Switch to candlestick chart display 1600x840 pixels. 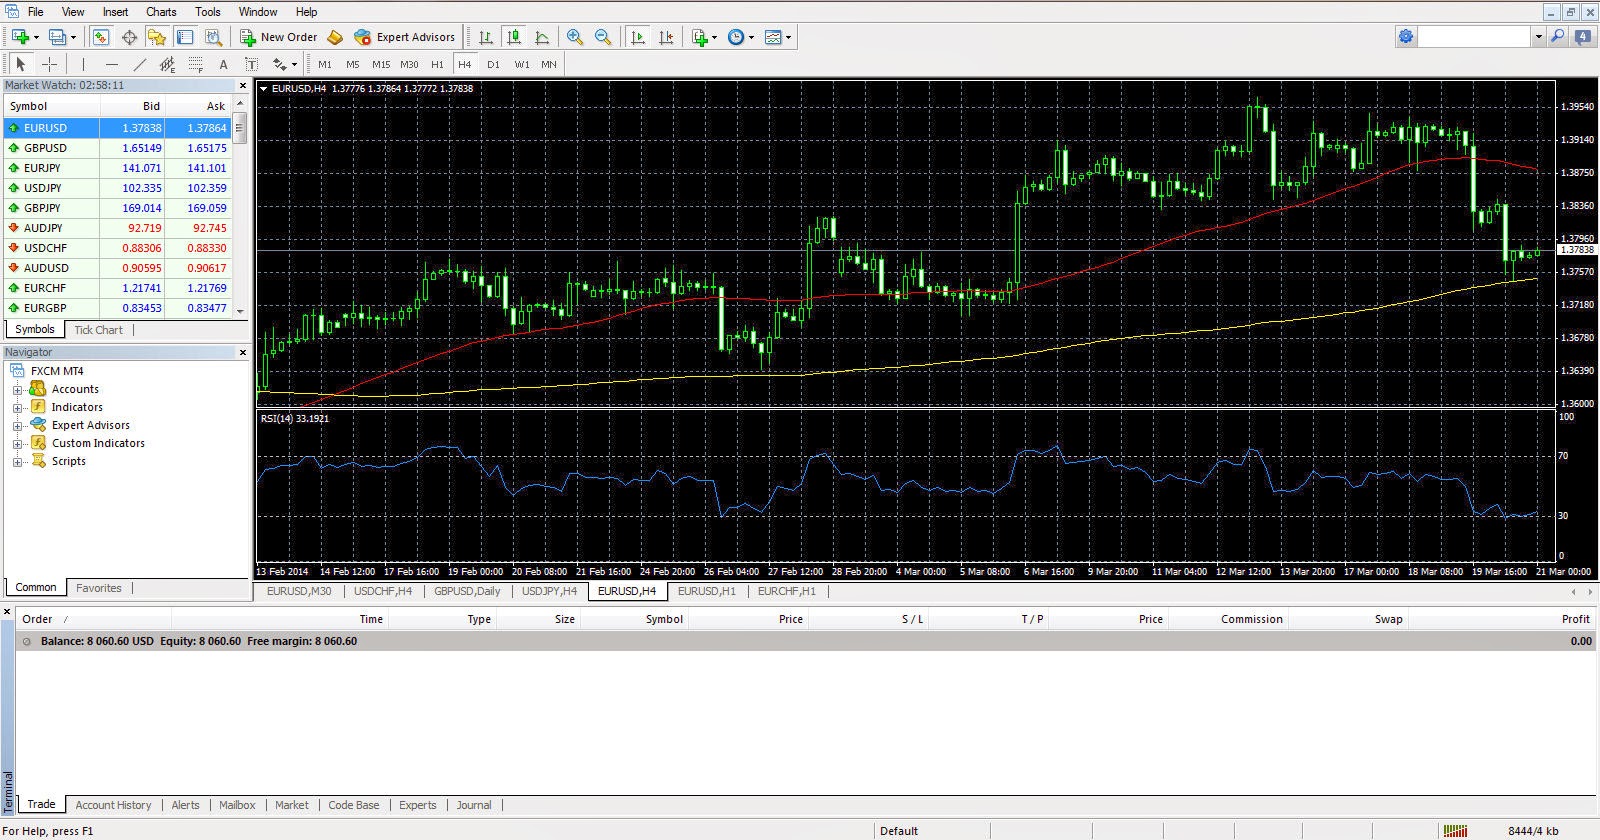[514, 37]
